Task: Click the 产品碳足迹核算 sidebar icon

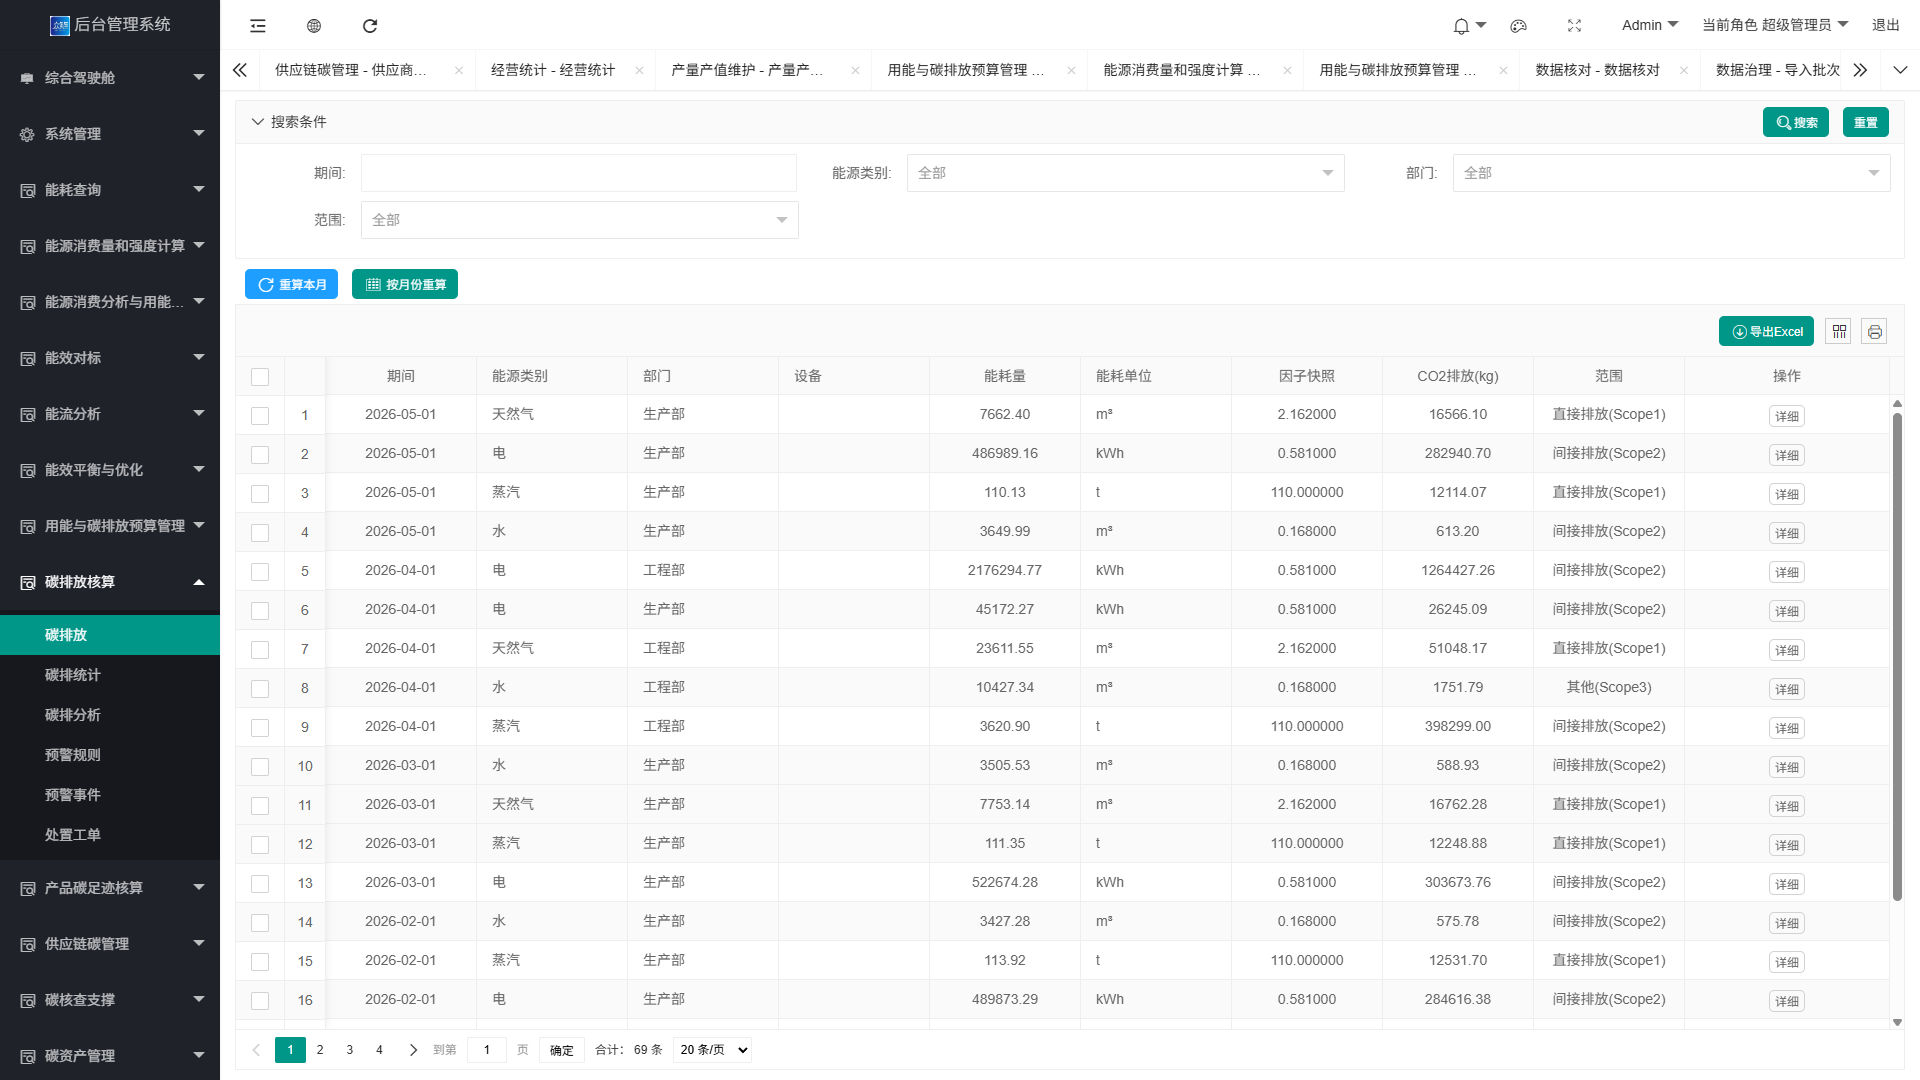Action: [27, 888]
